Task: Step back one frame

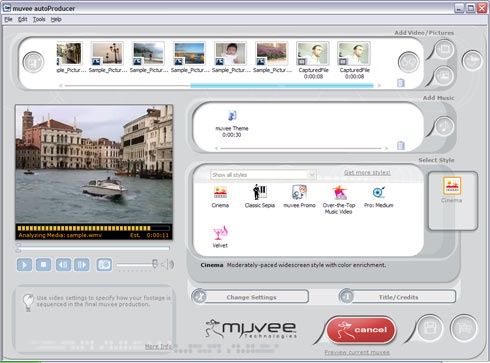Action: [63, 265]
